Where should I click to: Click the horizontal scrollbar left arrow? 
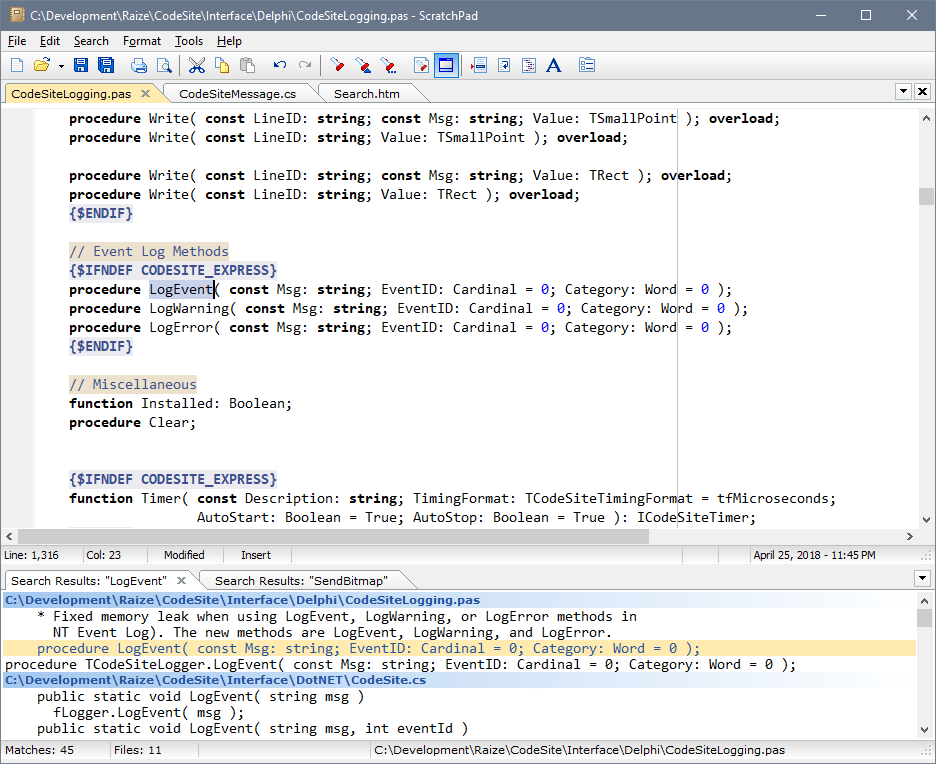(x=8, y=536)
